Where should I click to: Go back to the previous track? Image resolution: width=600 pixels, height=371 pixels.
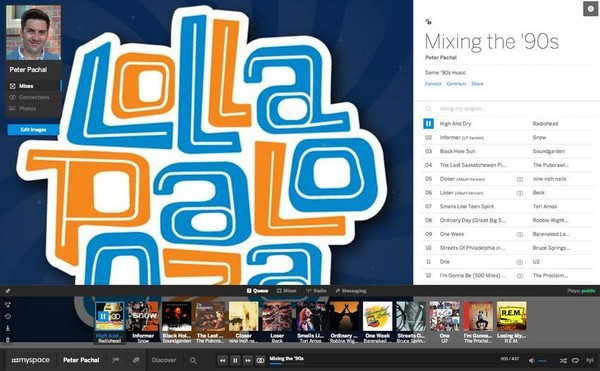tap(223, 360)
